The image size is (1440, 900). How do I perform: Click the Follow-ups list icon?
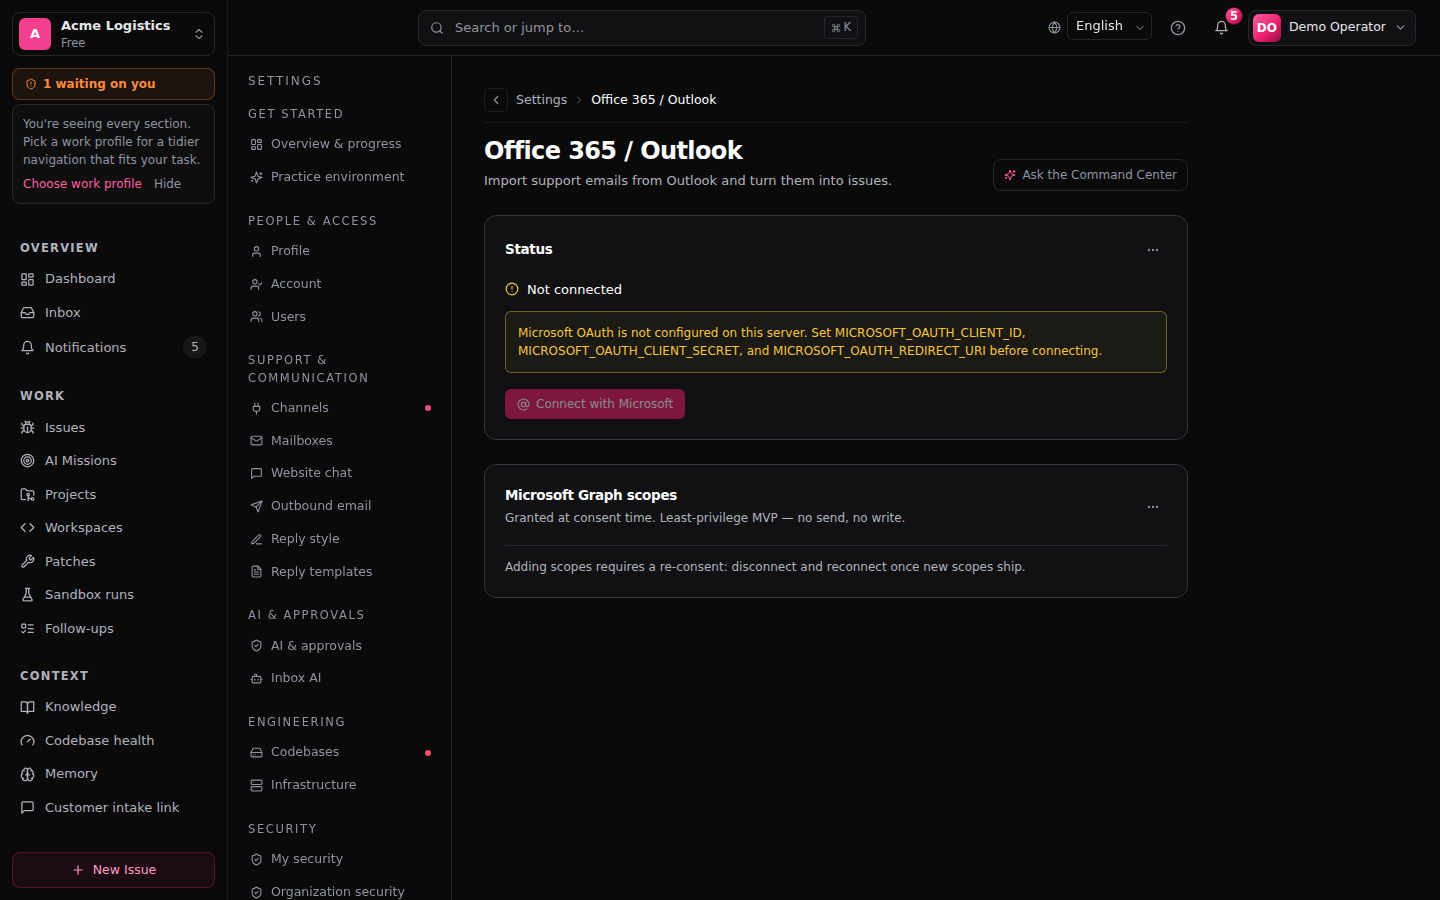pos(28,629)
